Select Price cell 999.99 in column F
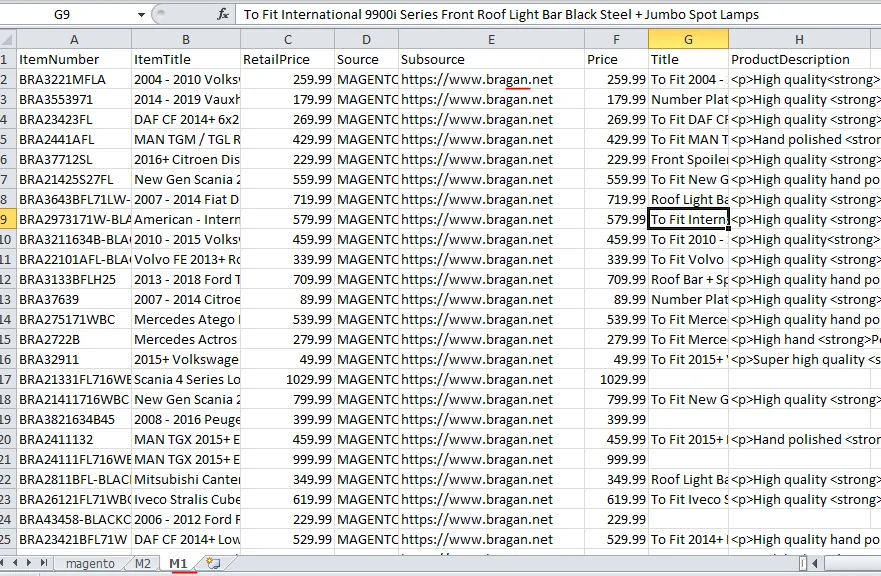The image size is (881, 576). [616, 460]
